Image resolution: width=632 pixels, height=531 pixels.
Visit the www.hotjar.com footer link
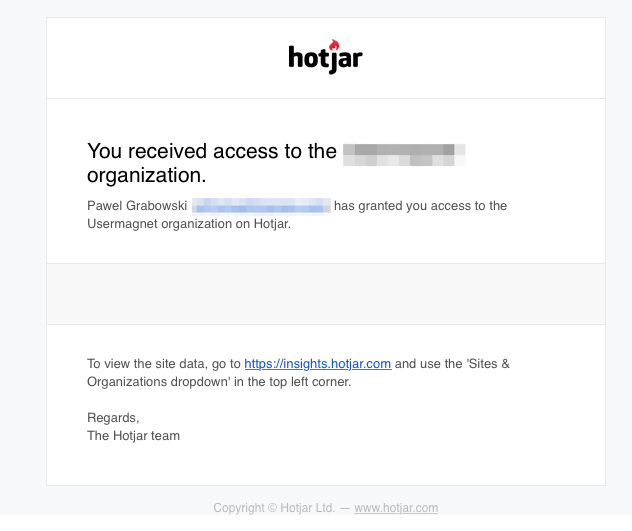pyautogui.click(x=396, y=508)
